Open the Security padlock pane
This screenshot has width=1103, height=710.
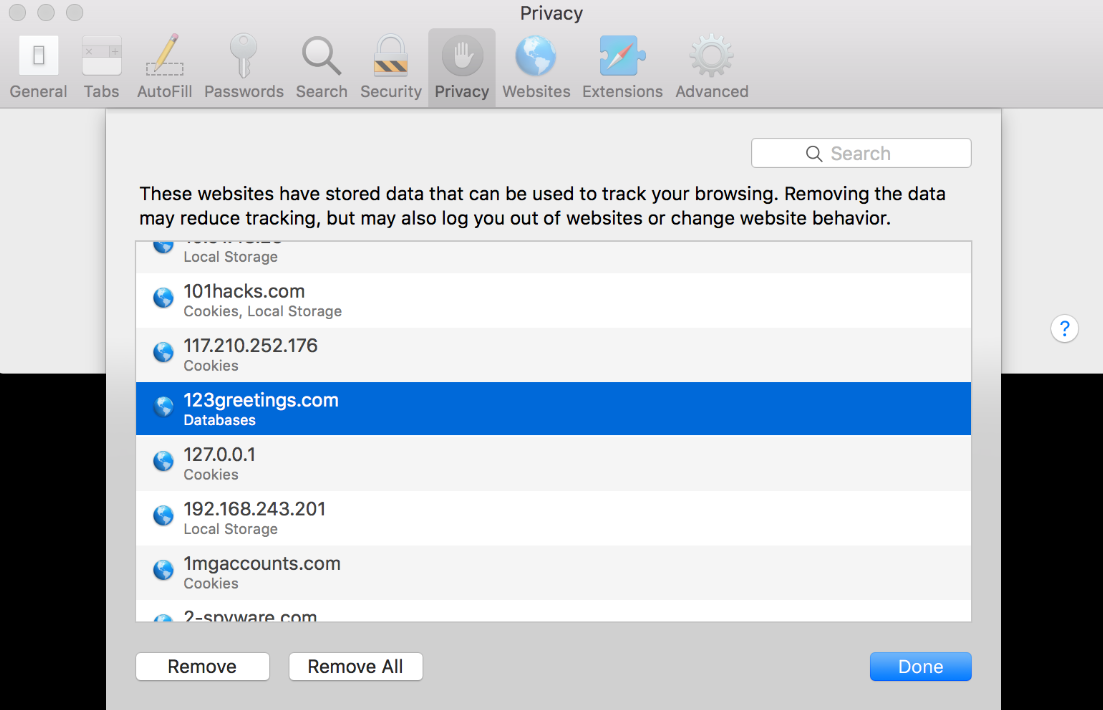[x=390, y=68]
